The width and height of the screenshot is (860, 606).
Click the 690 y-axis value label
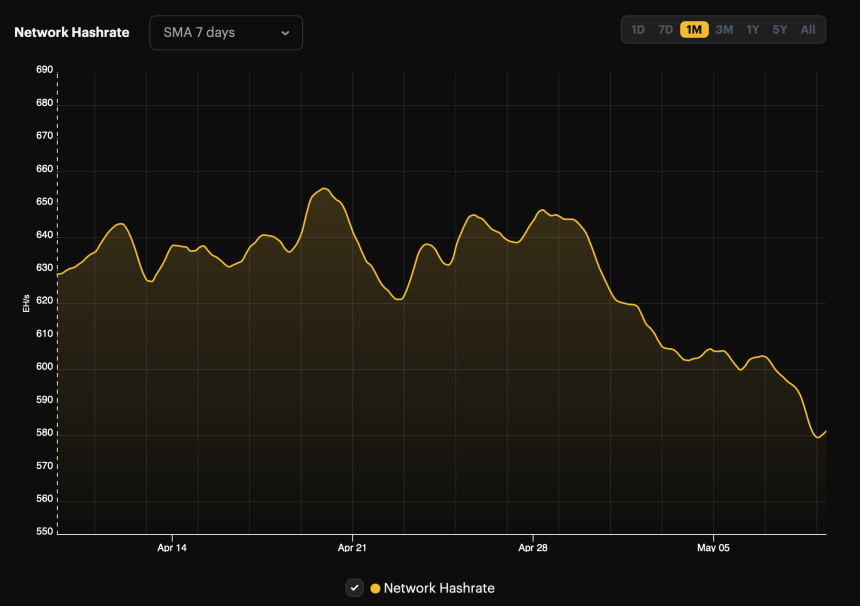[44, 70]
